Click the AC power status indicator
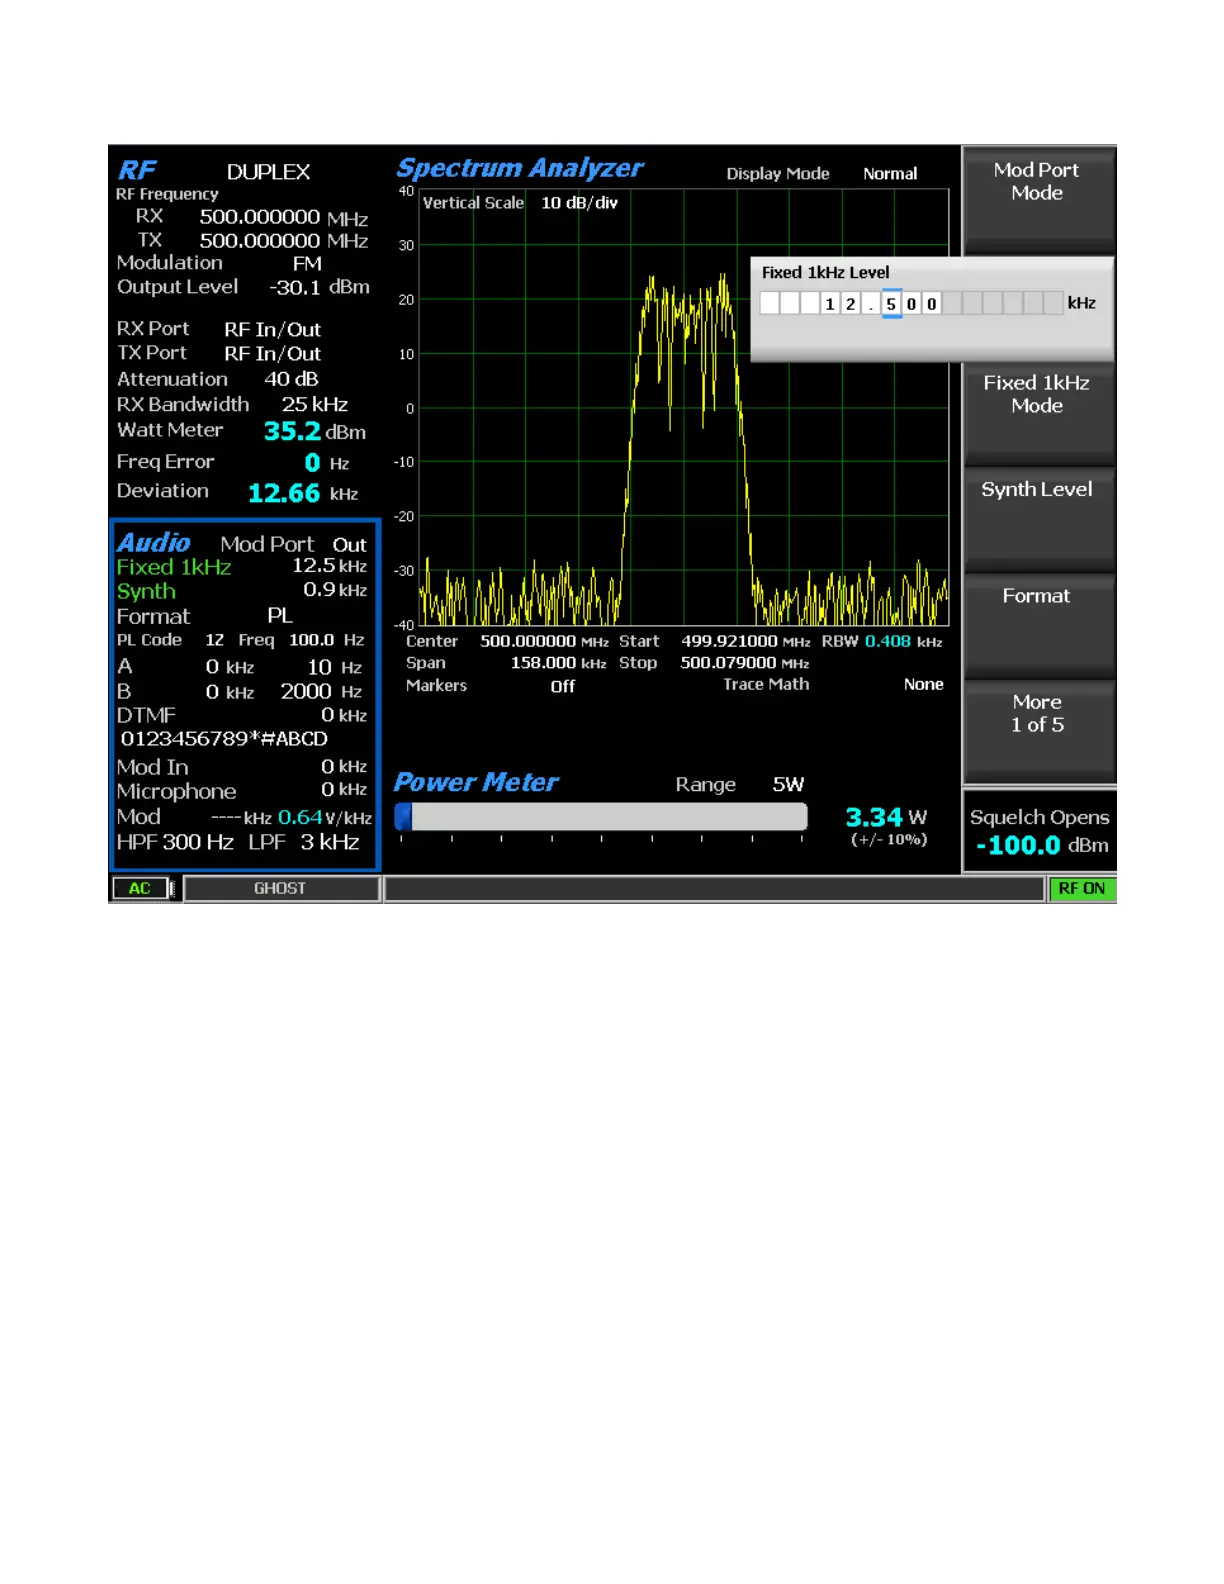 140,888
